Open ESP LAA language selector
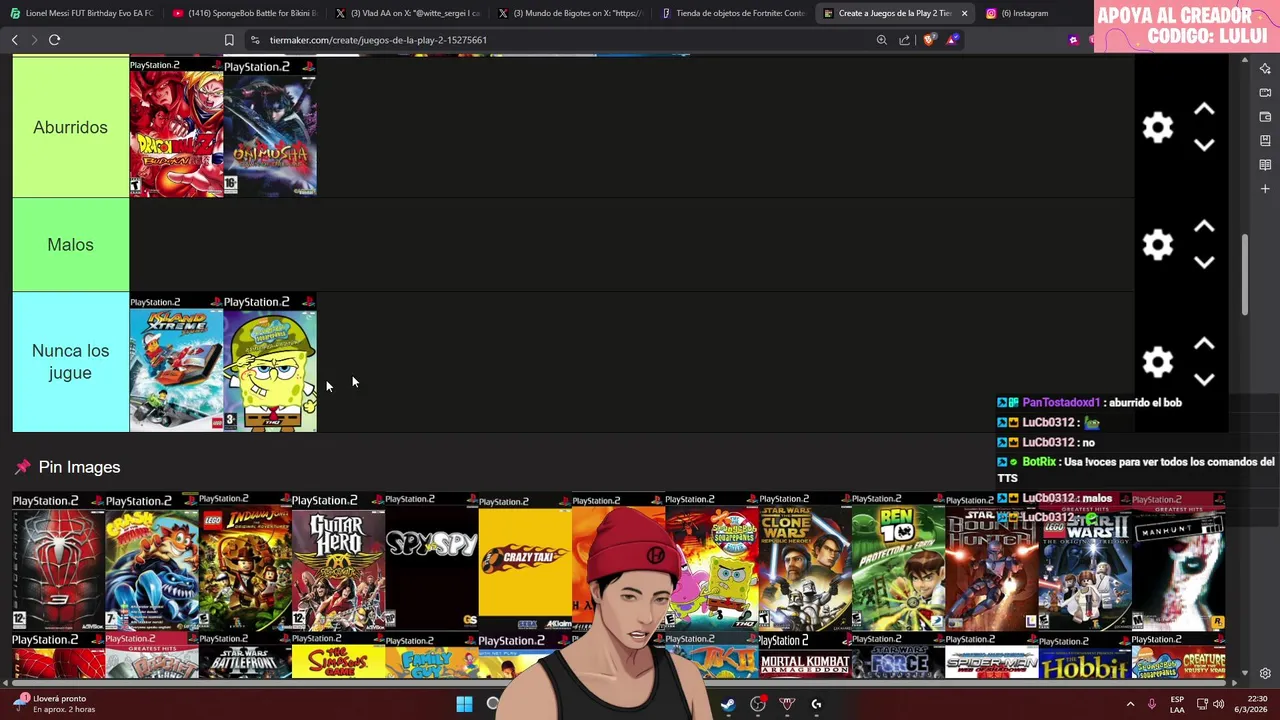This screenshot has width=1280, height=720. pyautogui.click(x=1177, y=704)
